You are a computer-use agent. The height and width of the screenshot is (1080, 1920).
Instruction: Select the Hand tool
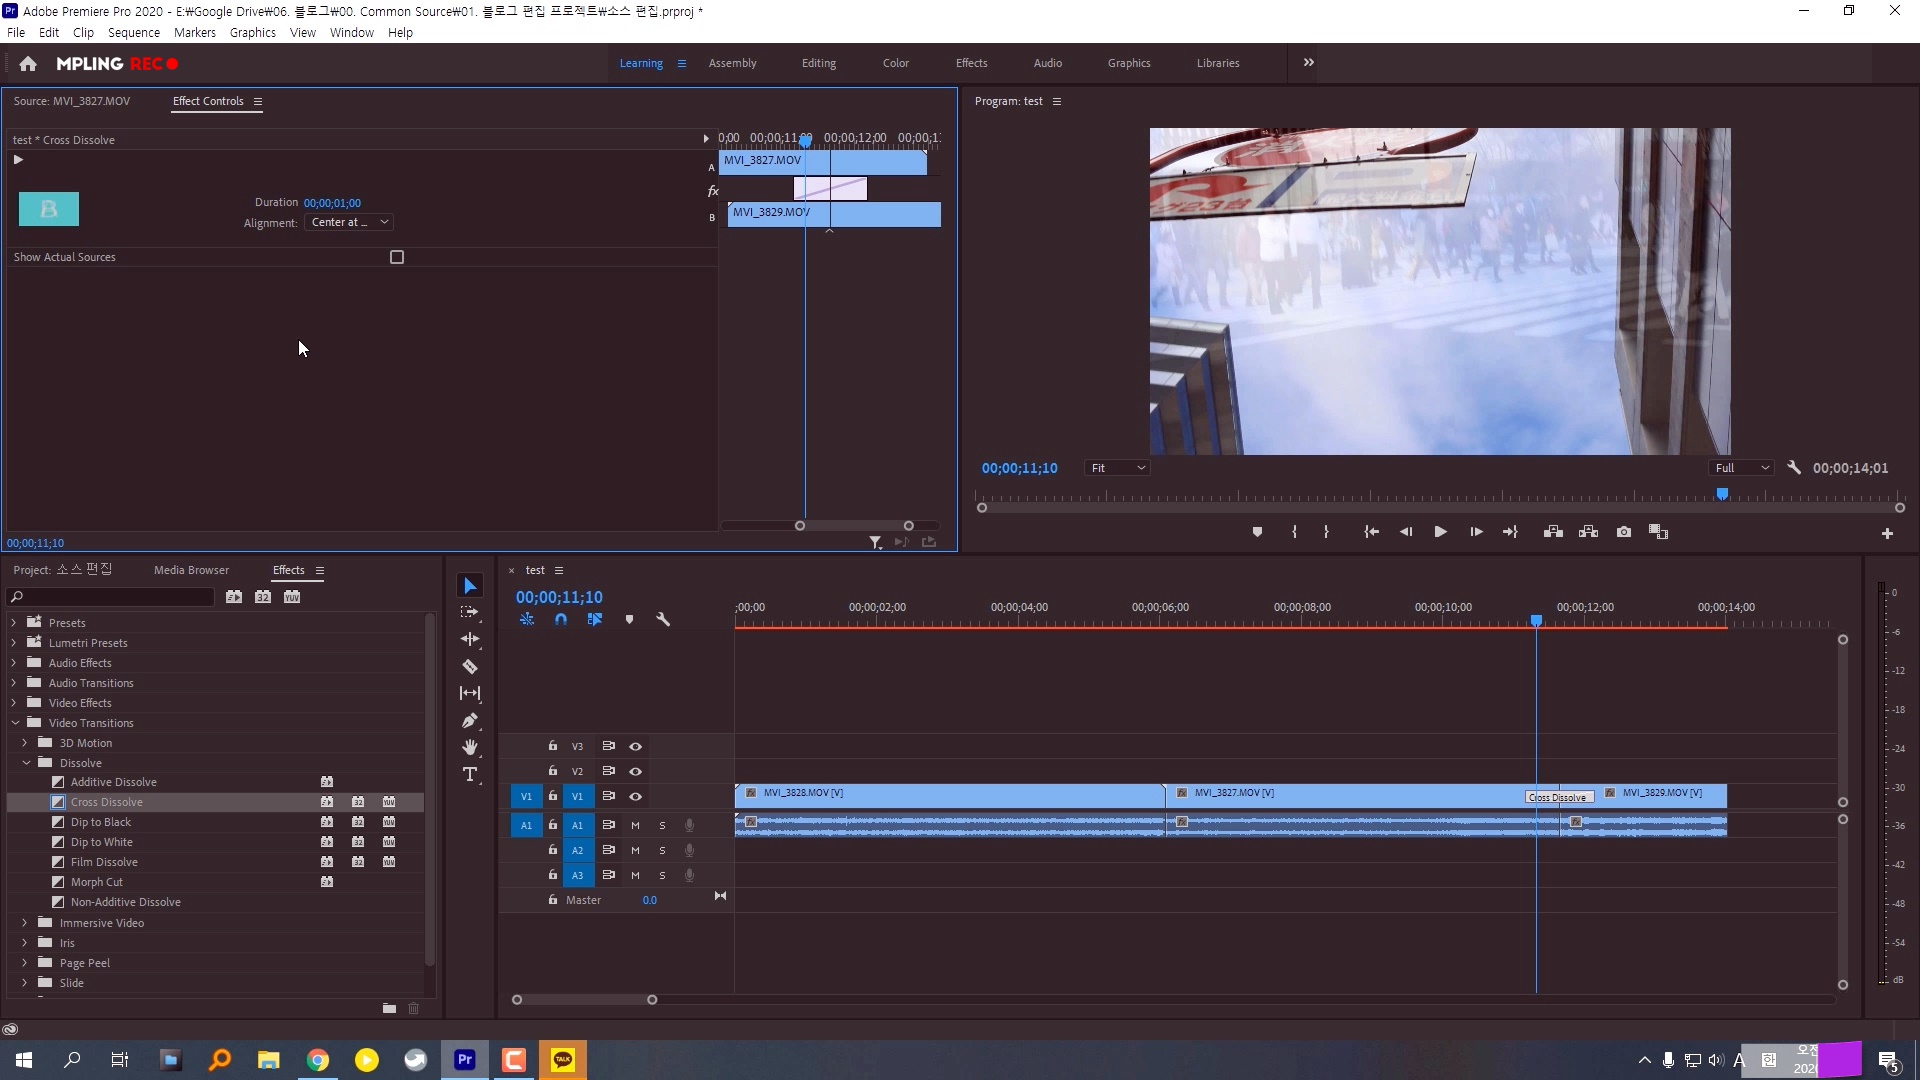tap(470, 747)
